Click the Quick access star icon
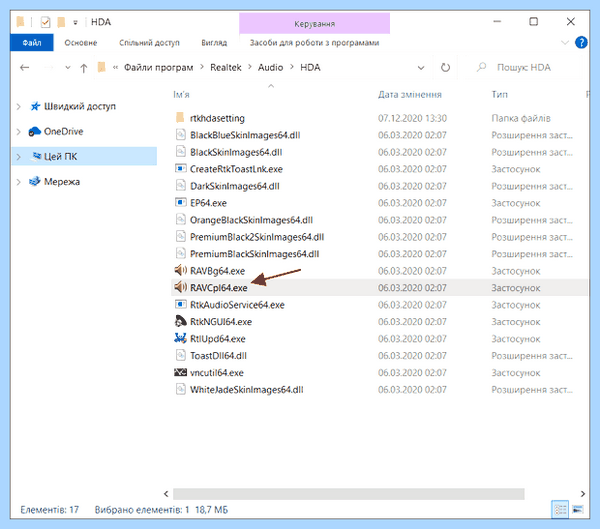 35,106
